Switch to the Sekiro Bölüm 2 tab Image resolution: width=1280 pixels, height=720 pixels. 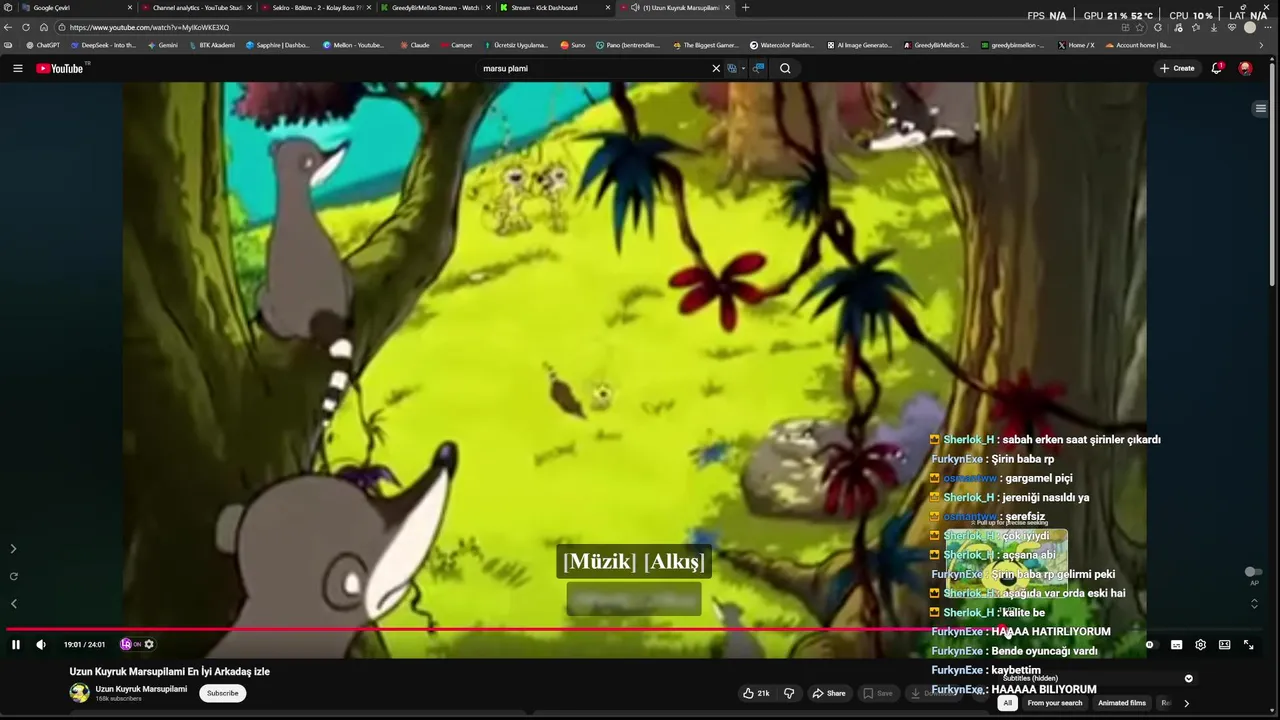click(x=316, y=8)
